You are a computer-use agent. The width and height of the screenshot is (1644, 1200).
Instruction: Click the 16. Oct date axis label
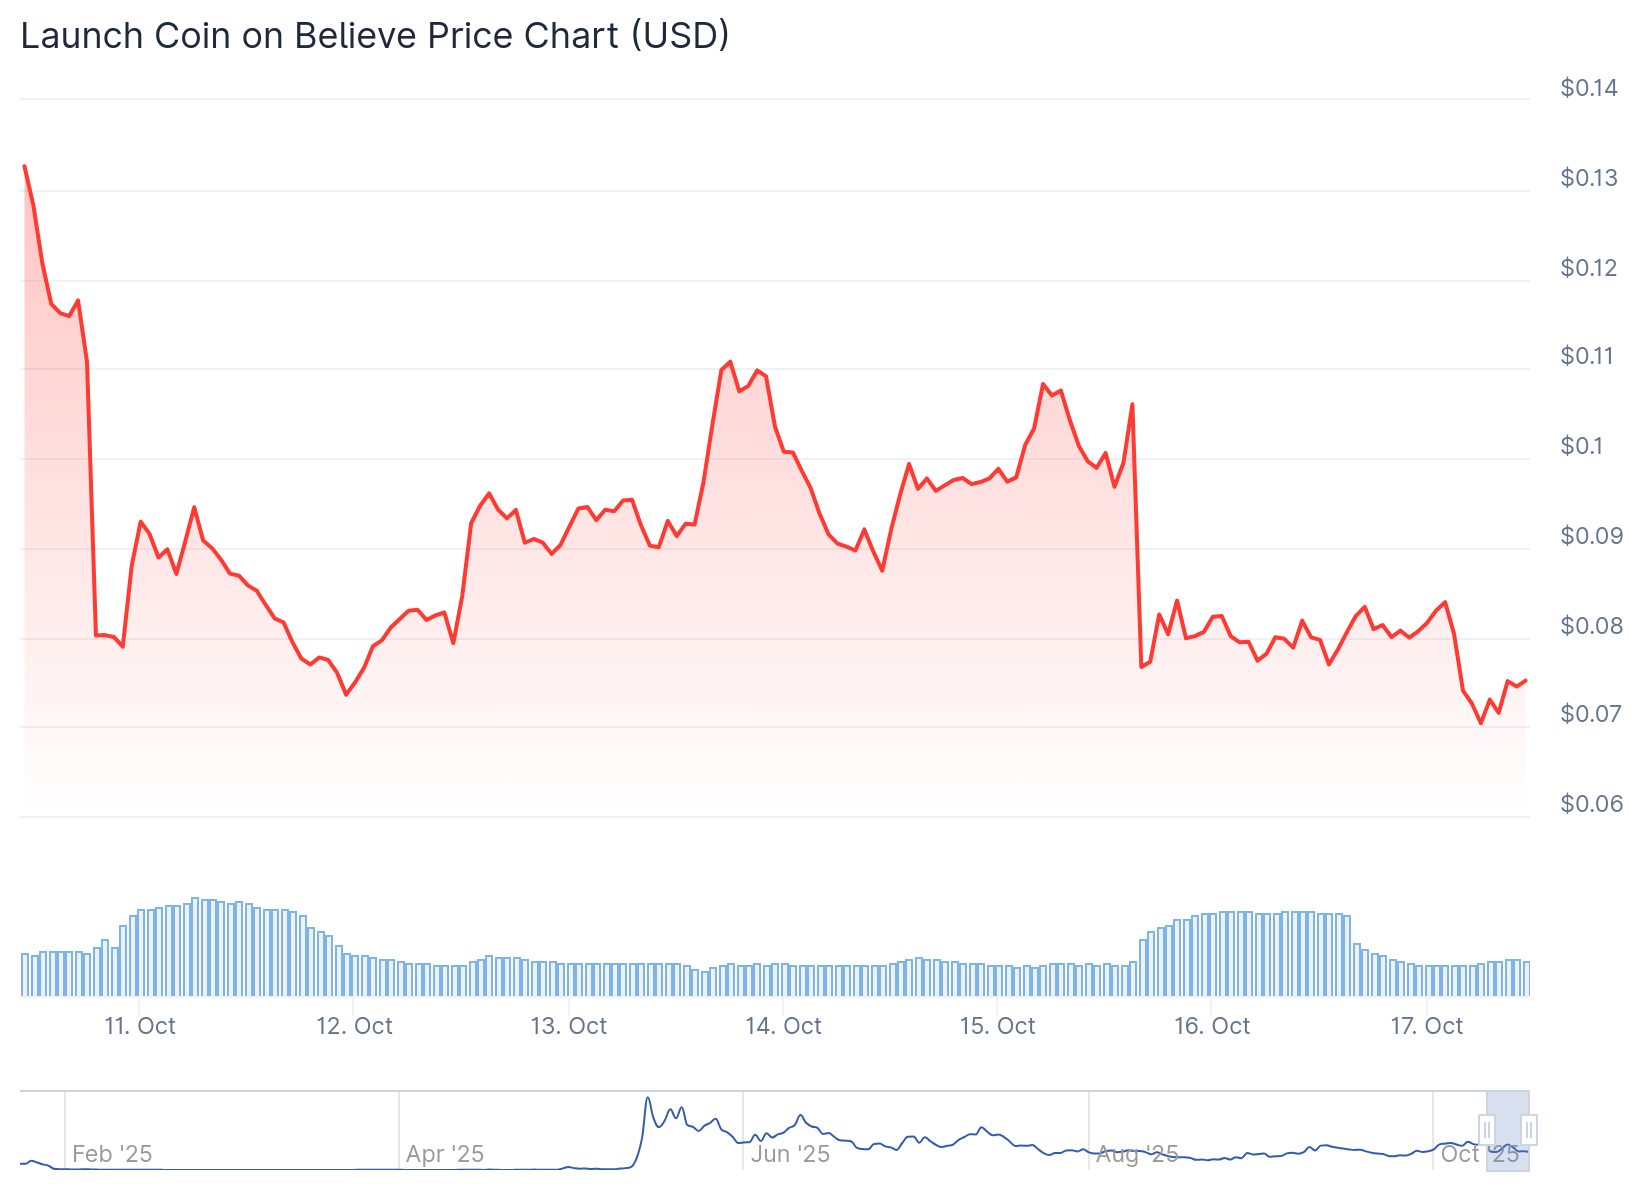(x=1211, y=1026)
